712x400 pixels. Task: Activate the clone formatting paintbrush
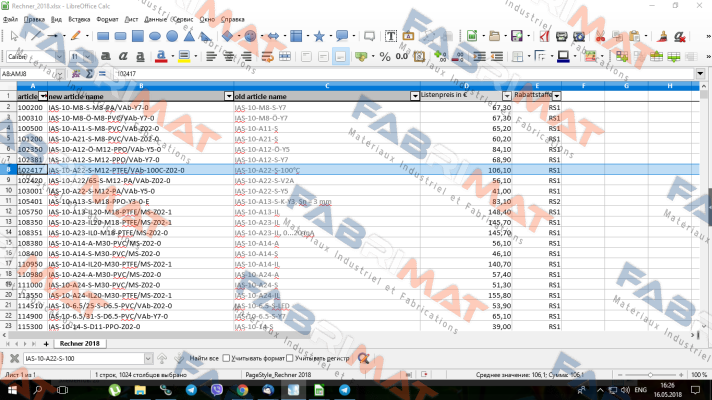click(x=663, y=36)
